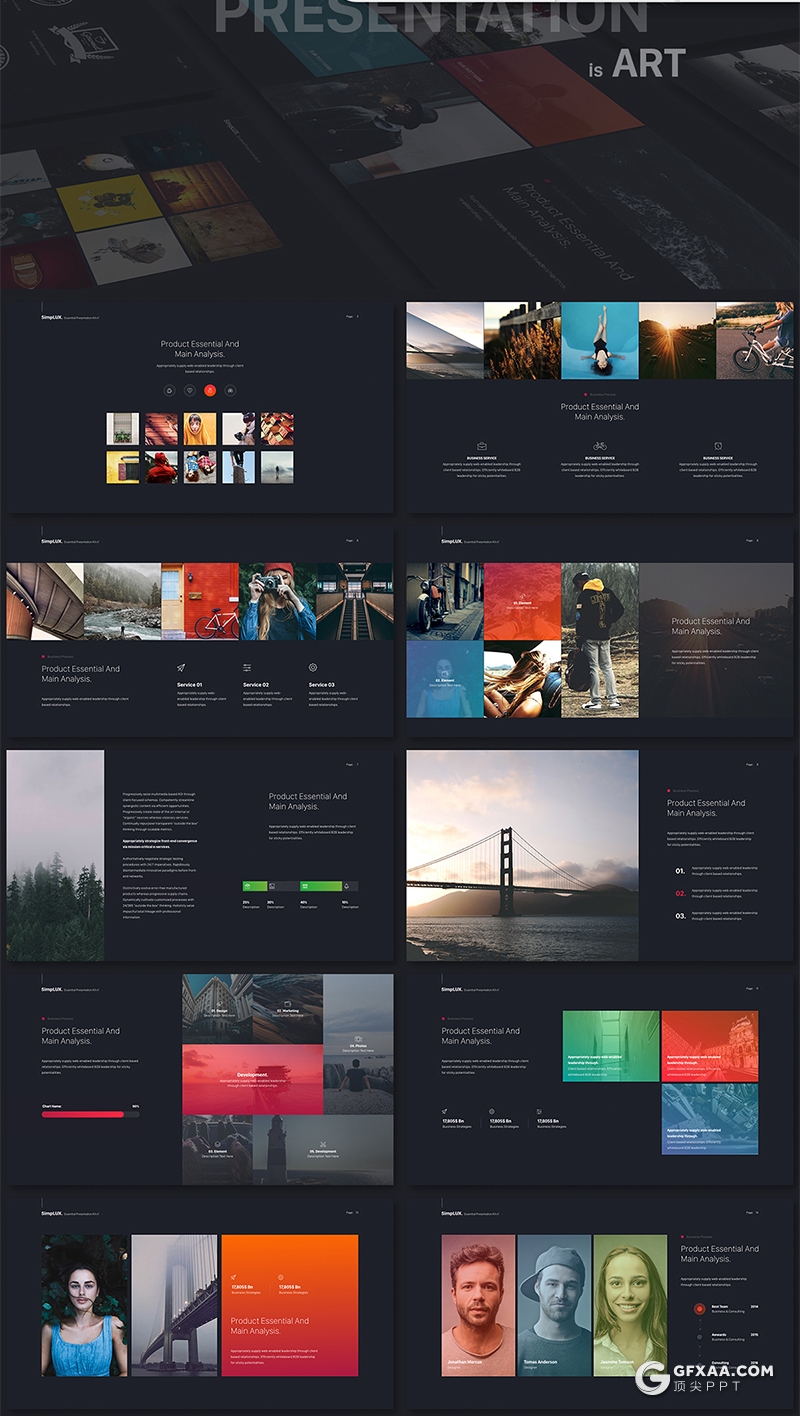The width and height of the screenshot is (800, 1416).
Task: Click the GFXAA.COM logo watermark
Action: 703,1376
